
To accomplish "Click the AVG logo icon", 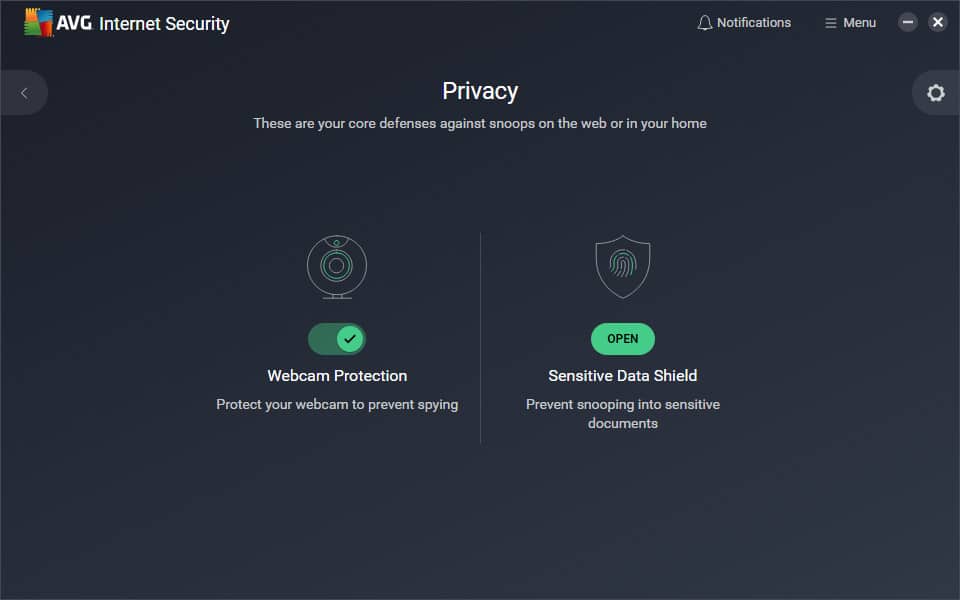I will (x=38, y=23).
